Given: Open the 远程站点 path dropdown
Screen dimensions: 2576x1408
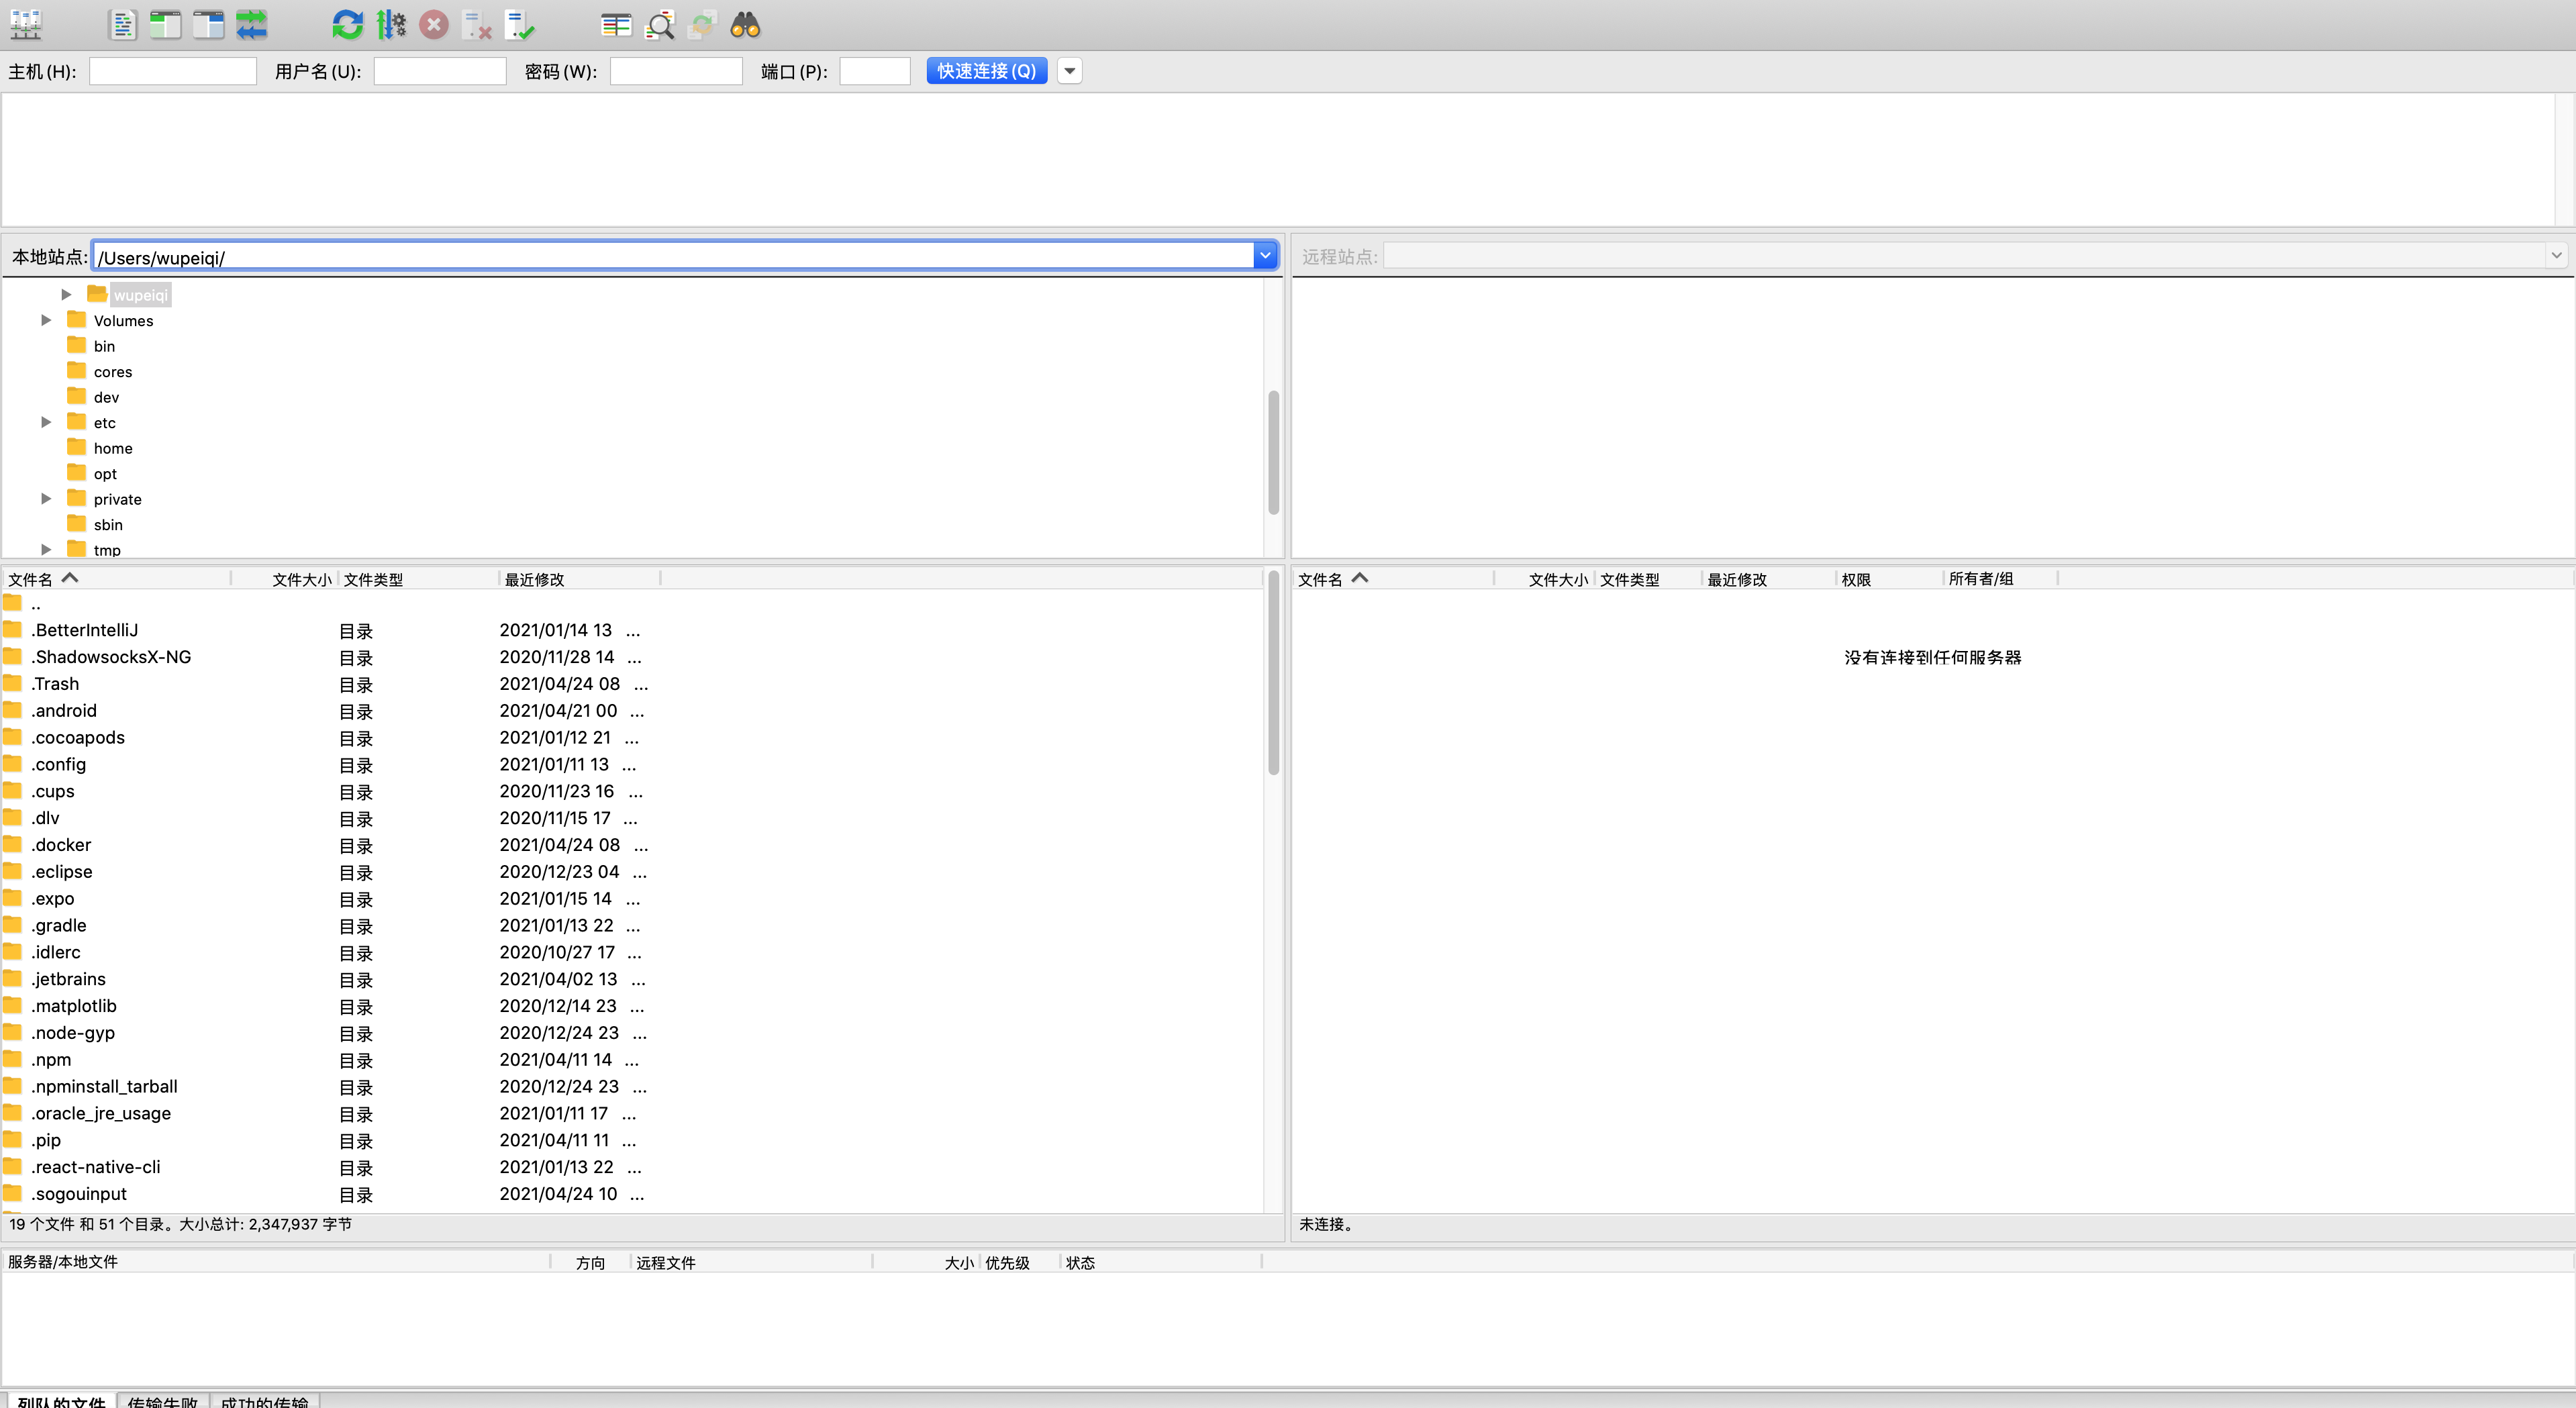Looking at the screenshot, I should point(2556,256).
